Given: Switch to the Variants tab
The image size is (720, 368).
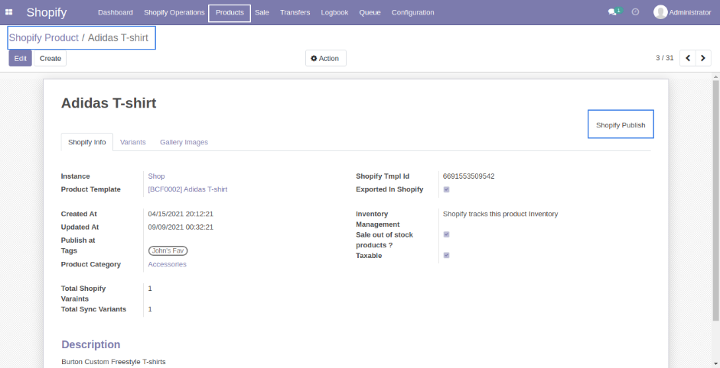Looking at the screenshot, I should 133,142.
